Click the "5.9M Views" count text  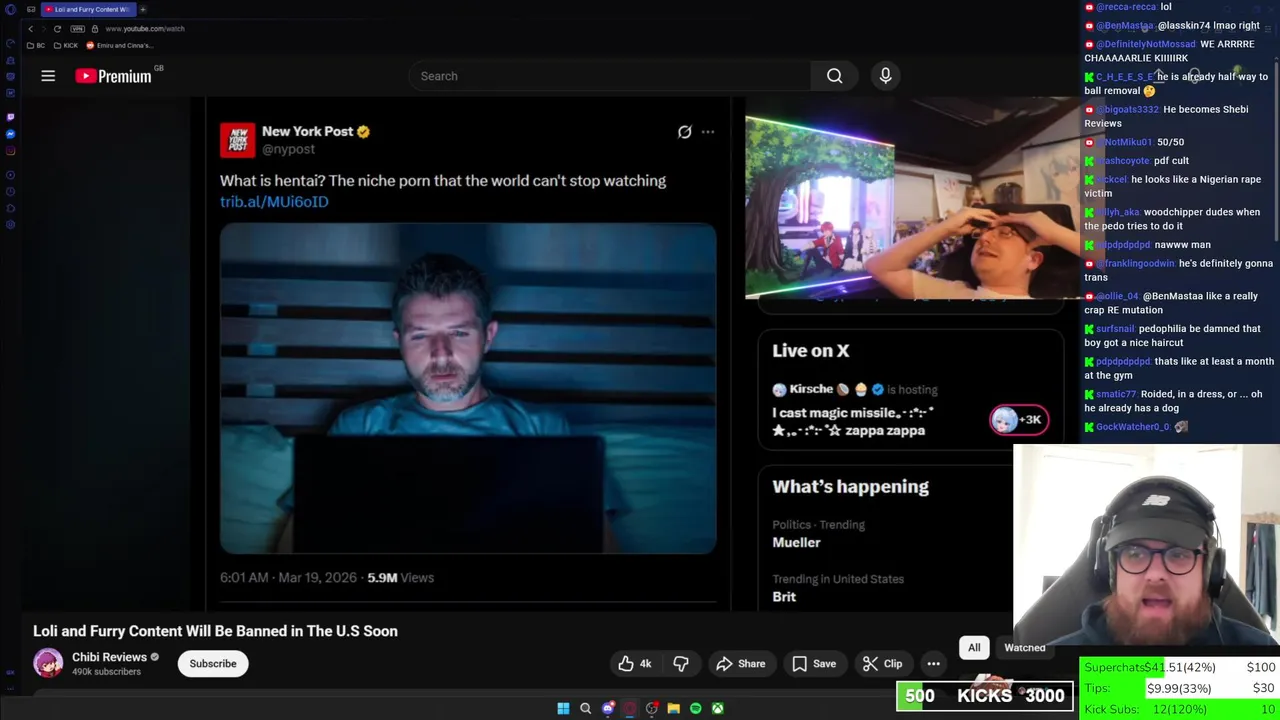click(400, 578)
